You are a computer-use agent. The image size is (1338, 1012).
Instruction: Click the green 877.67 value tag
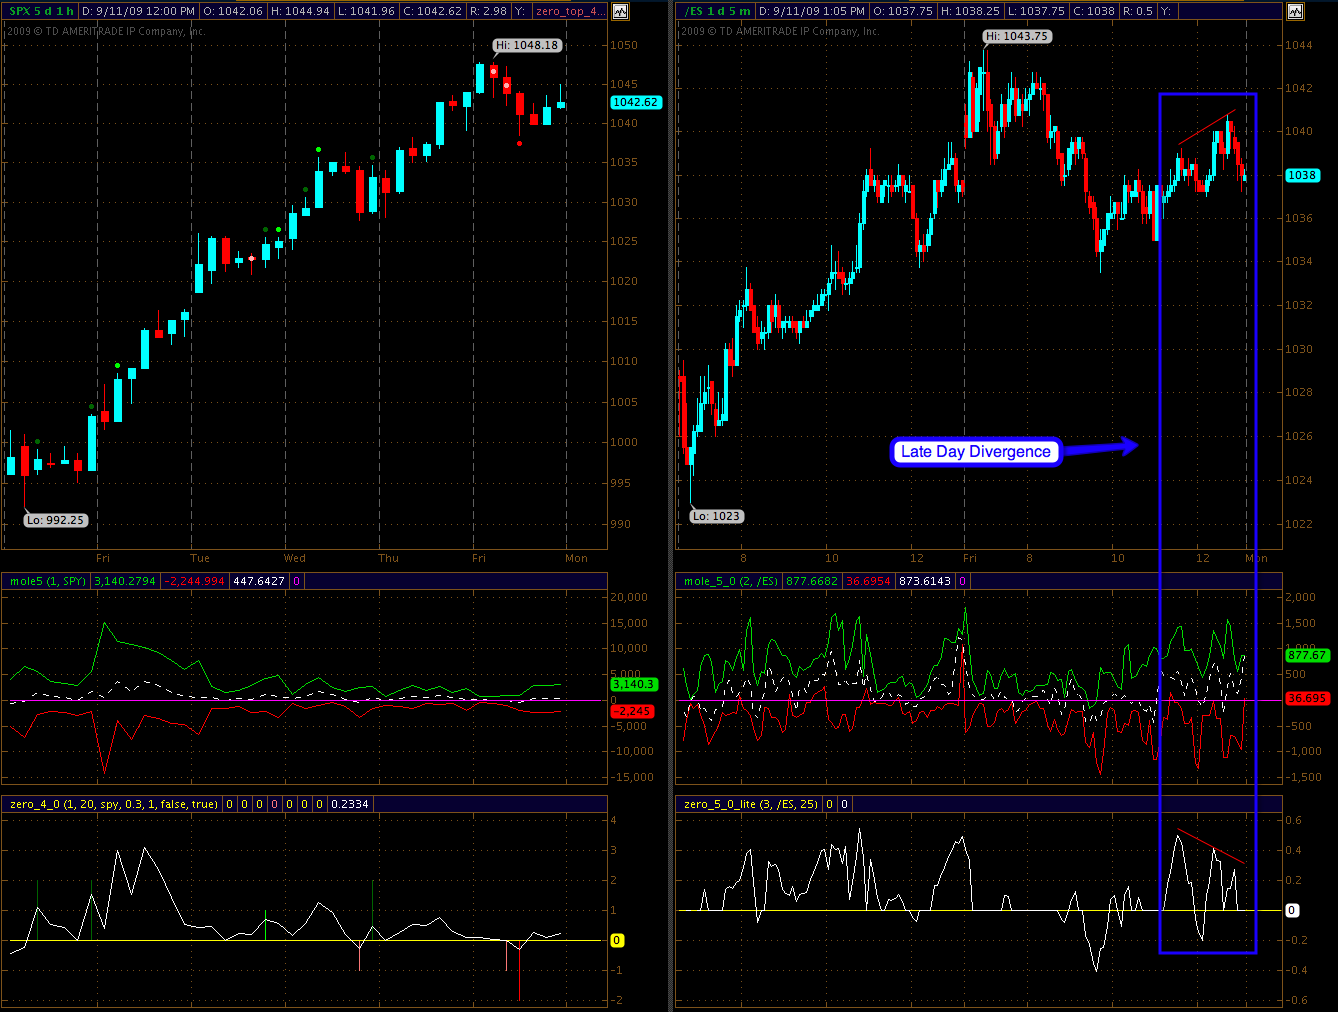[x=1306, y=655]
